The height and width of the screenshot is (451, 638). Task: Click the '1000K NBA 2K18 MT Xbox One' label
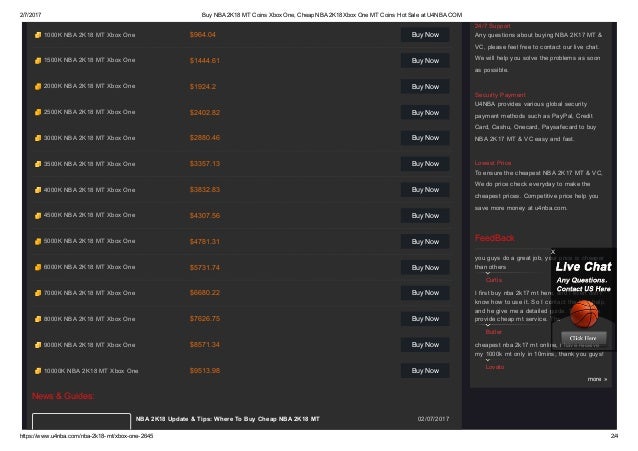pos(90,35)
